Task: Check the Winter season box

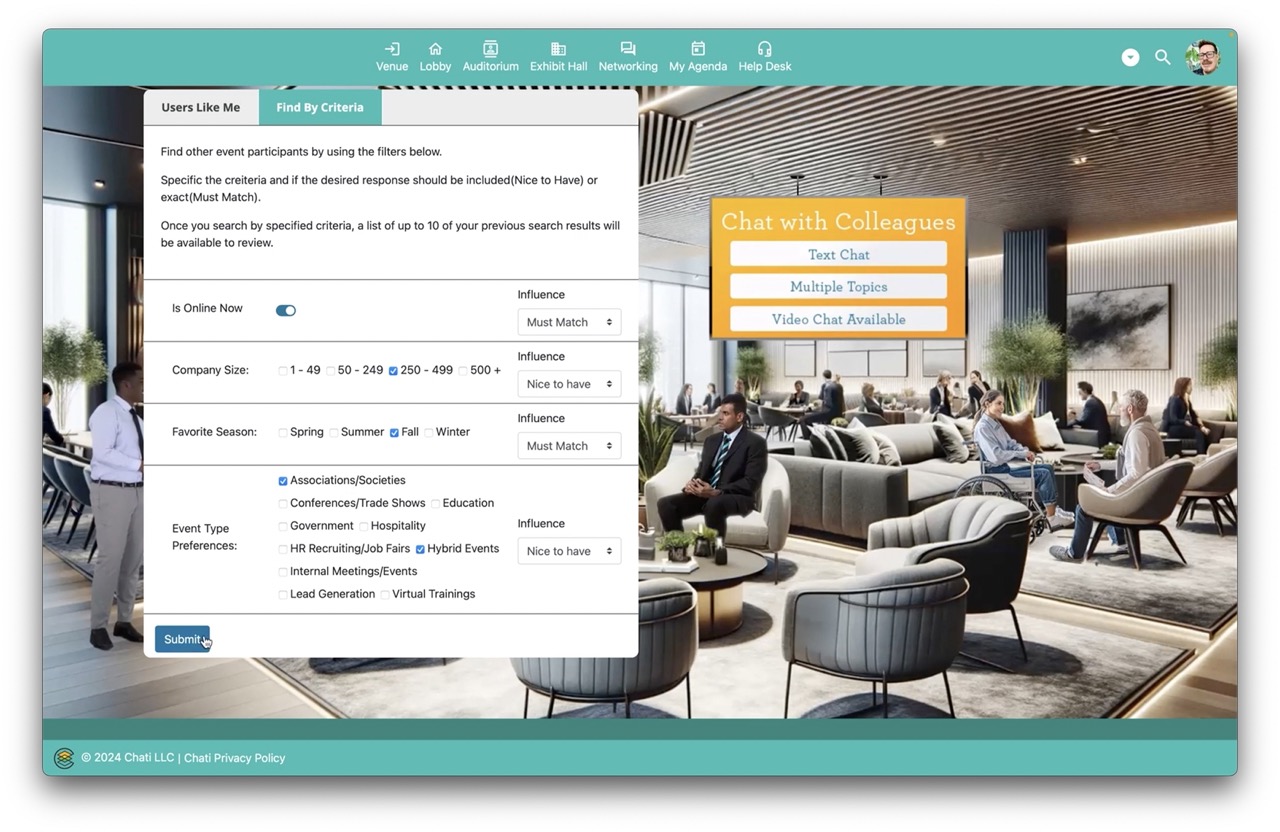Action: coord(429,433)
